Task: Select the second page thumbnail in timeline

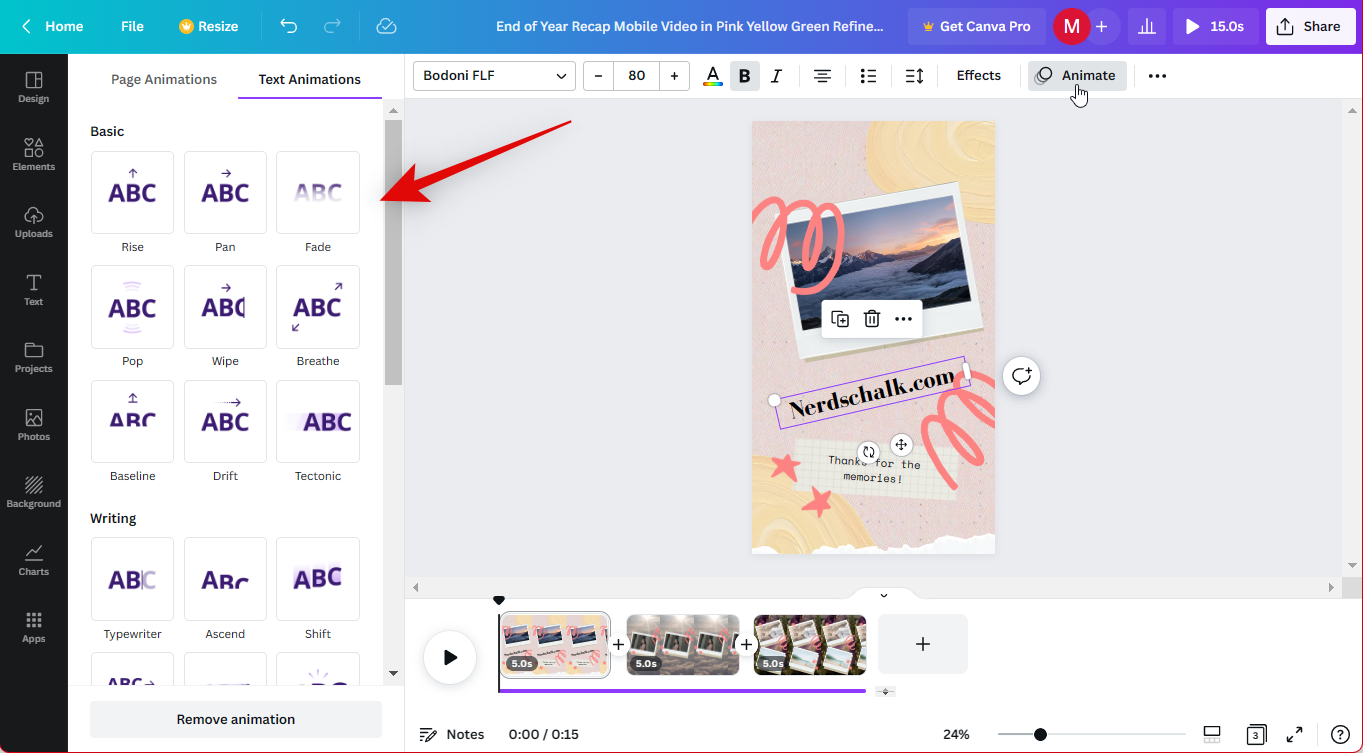Action: click(683, 645)
